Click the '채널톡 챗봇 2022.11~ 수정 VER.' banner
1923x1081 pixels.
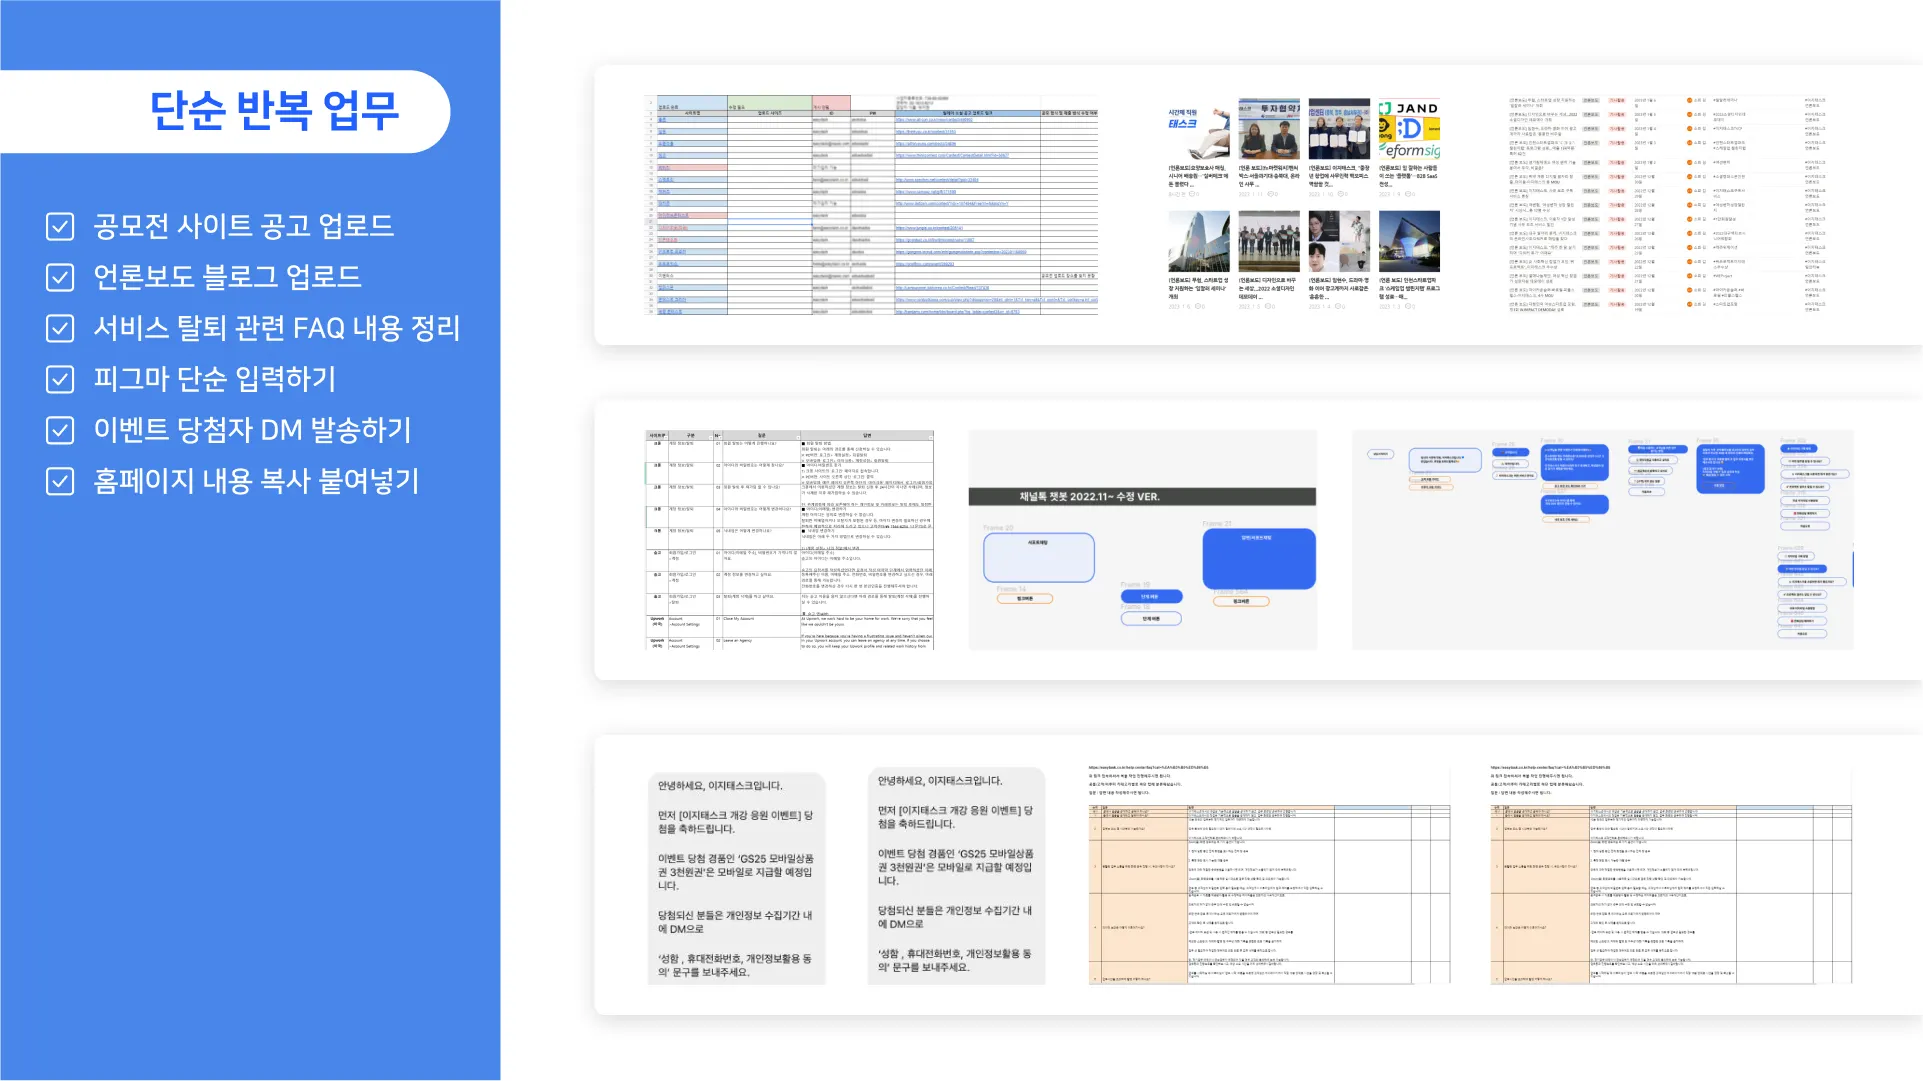1141,496
